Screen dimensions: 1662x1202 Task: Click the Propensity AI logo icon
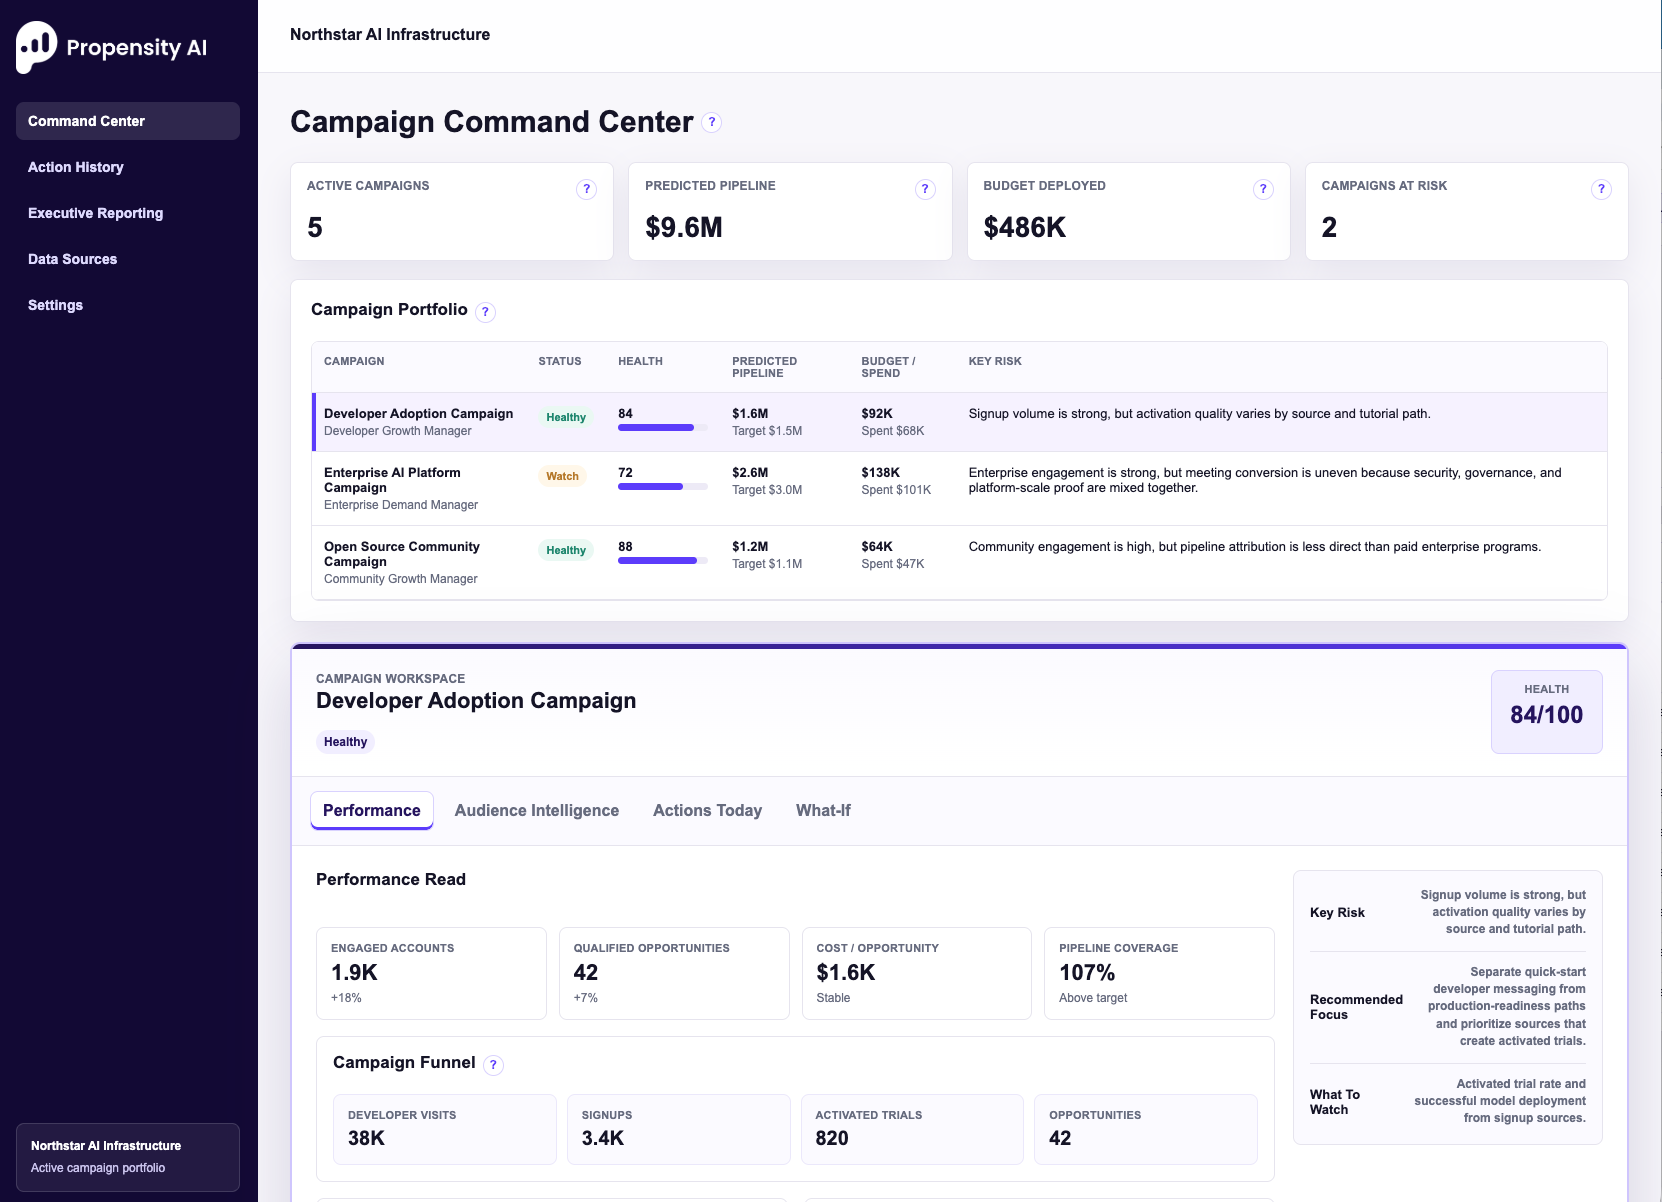(x=37, y=47)
